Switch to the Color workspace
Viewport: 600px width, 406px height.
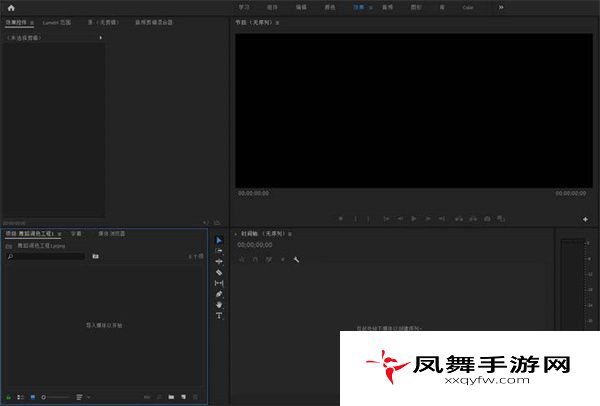(468, 7)
